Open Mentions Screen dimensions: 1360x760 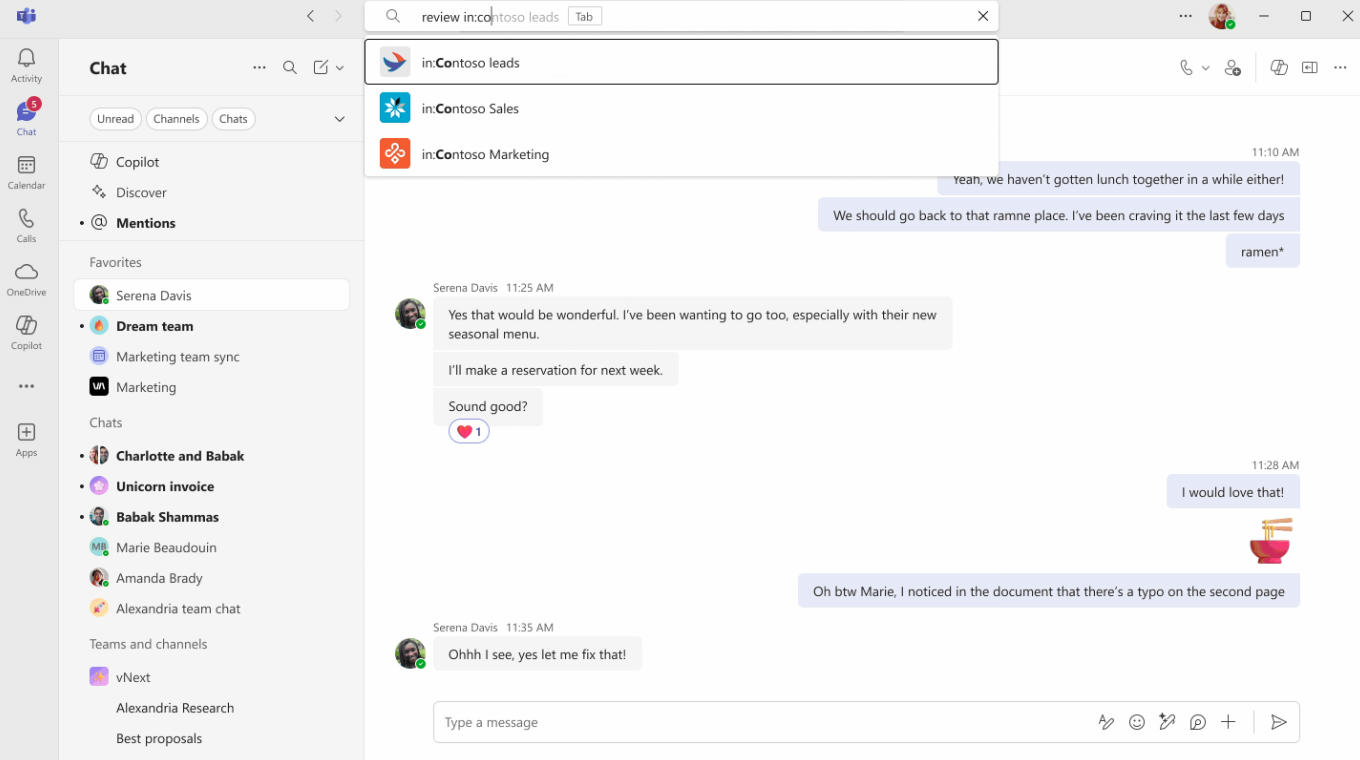pyautogui.click(x=211, y=223)
